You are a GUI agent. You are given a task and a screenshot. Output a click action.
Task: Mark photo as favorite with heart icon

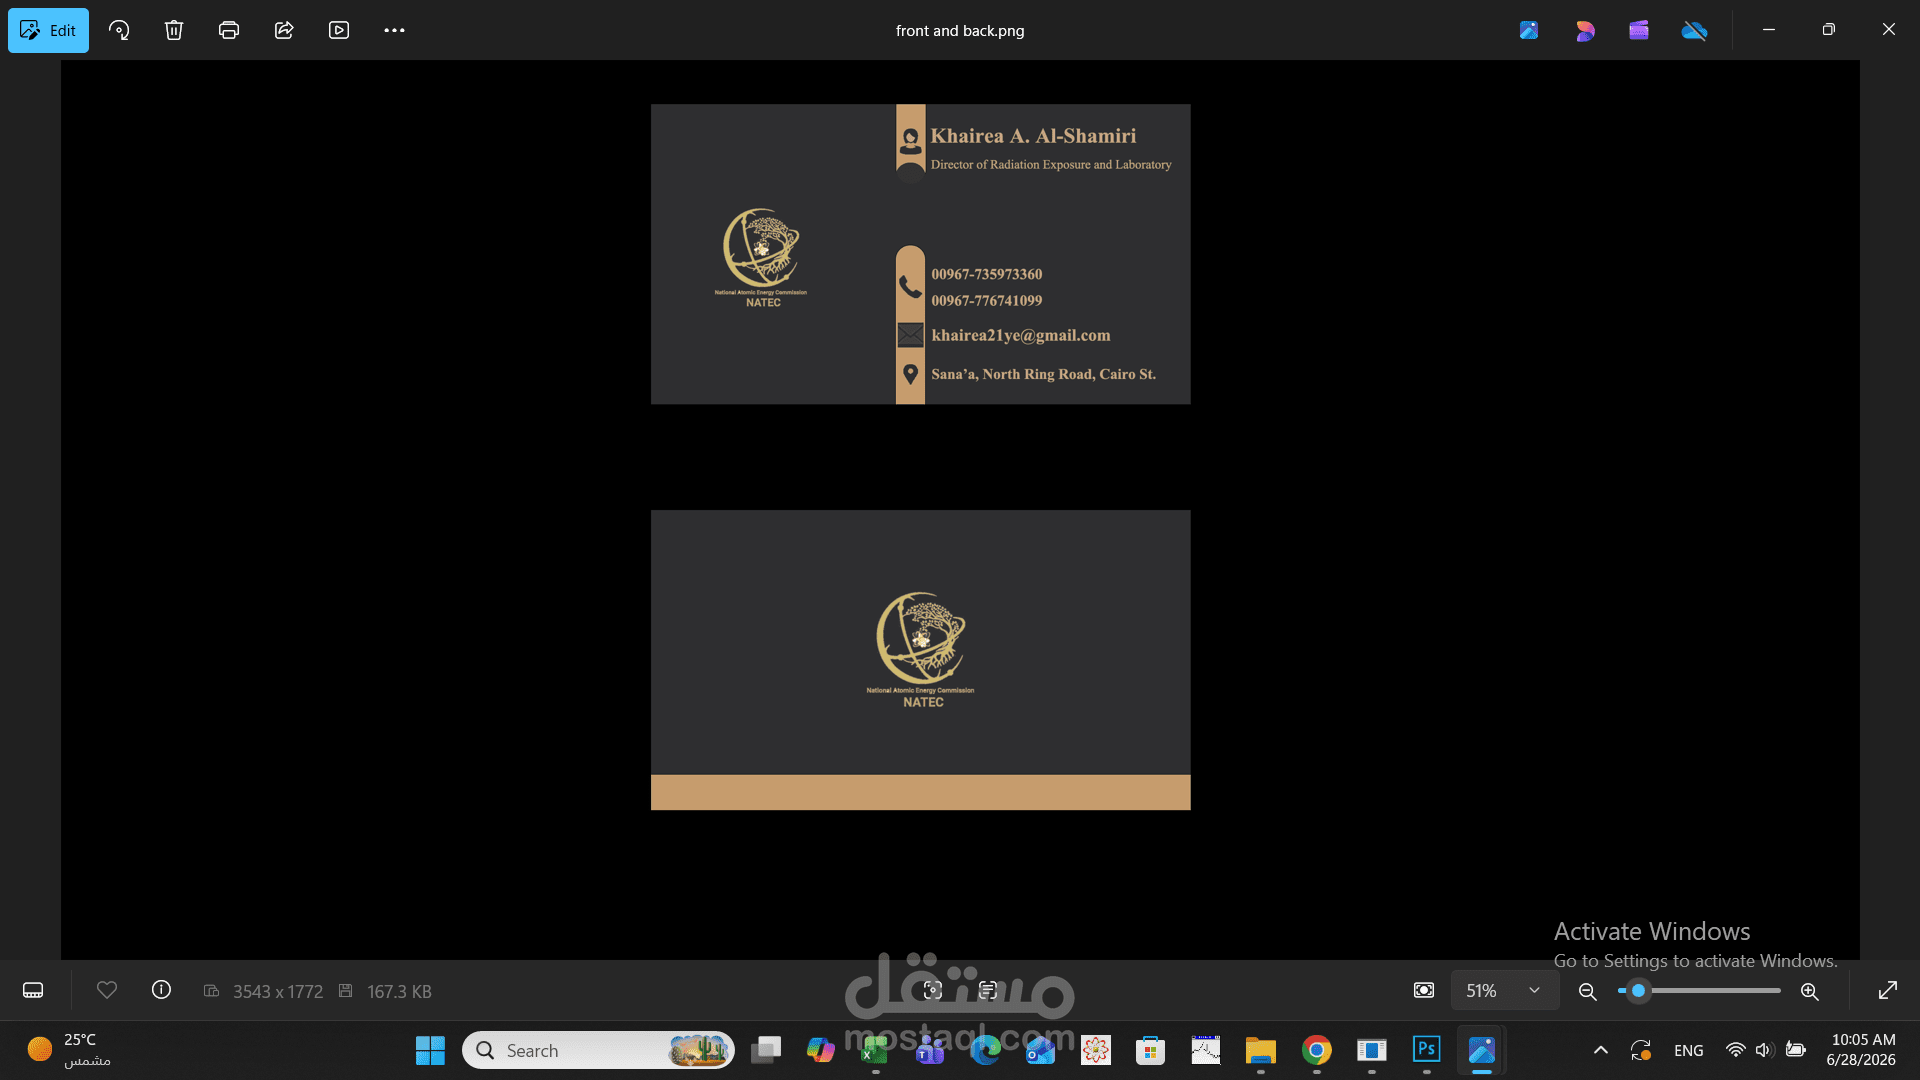click(x=107, y=990)
